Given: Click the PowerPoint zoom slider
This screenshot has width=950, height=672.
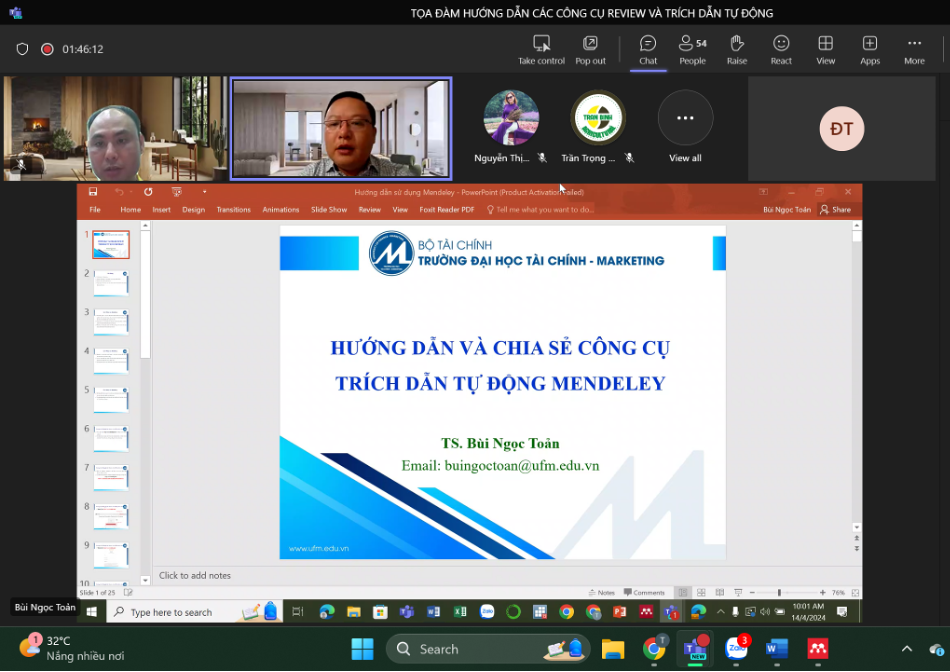Looking at the screenshot, I should 779,593.
